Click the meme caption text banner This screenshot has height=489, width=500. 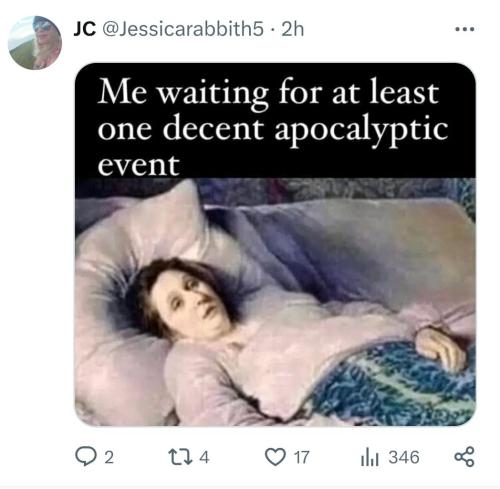tap(275, 121)
